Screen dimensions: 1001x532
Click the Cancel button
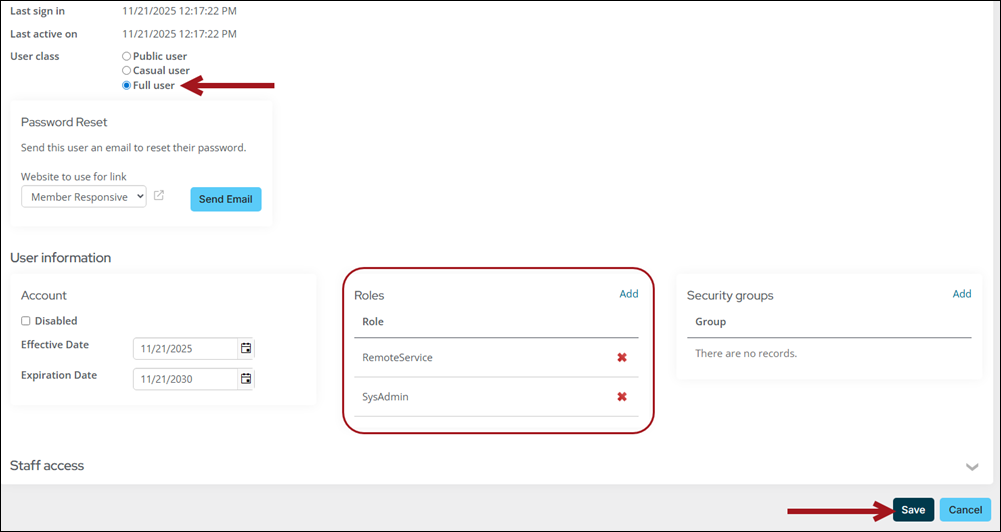coord(965,510)
